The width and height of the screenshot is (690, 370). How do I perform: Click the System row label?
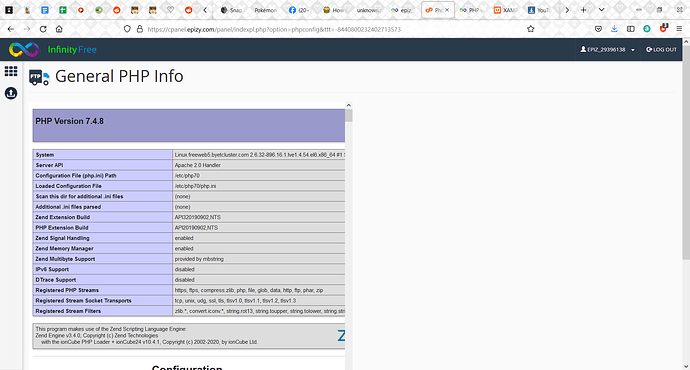44,155
